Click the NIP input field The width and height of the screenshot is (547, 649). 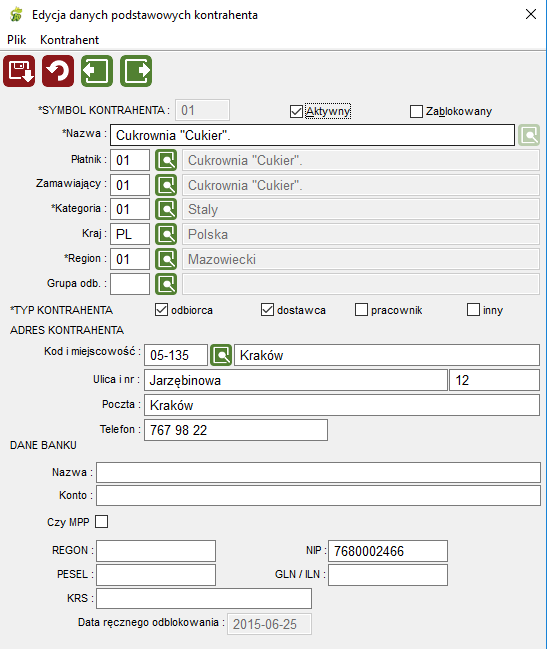388,551
